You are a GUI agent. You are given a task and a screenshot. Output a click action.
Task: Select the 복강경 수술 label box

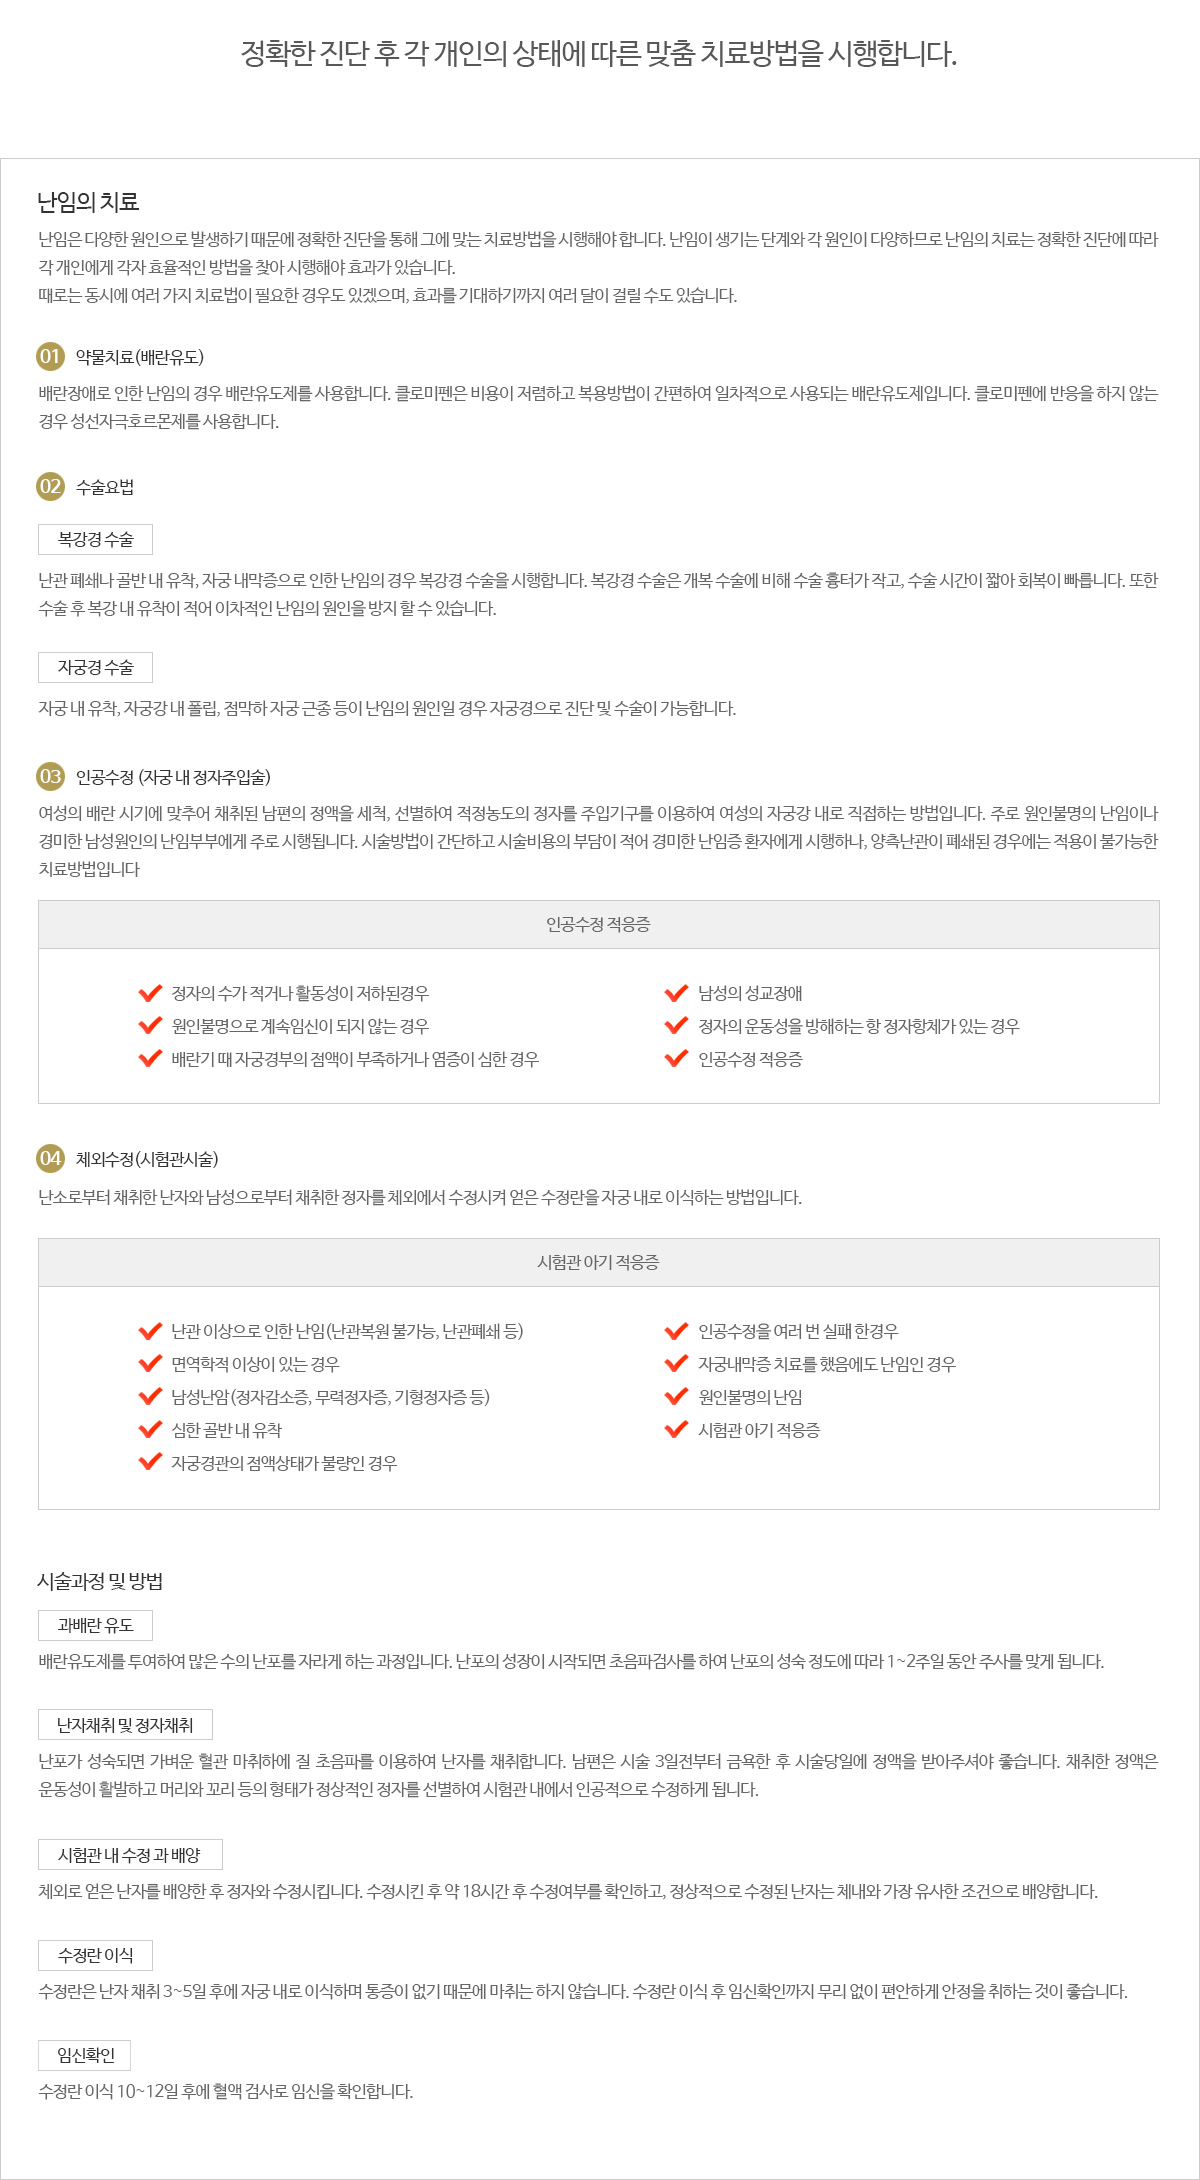coord(95,540)
